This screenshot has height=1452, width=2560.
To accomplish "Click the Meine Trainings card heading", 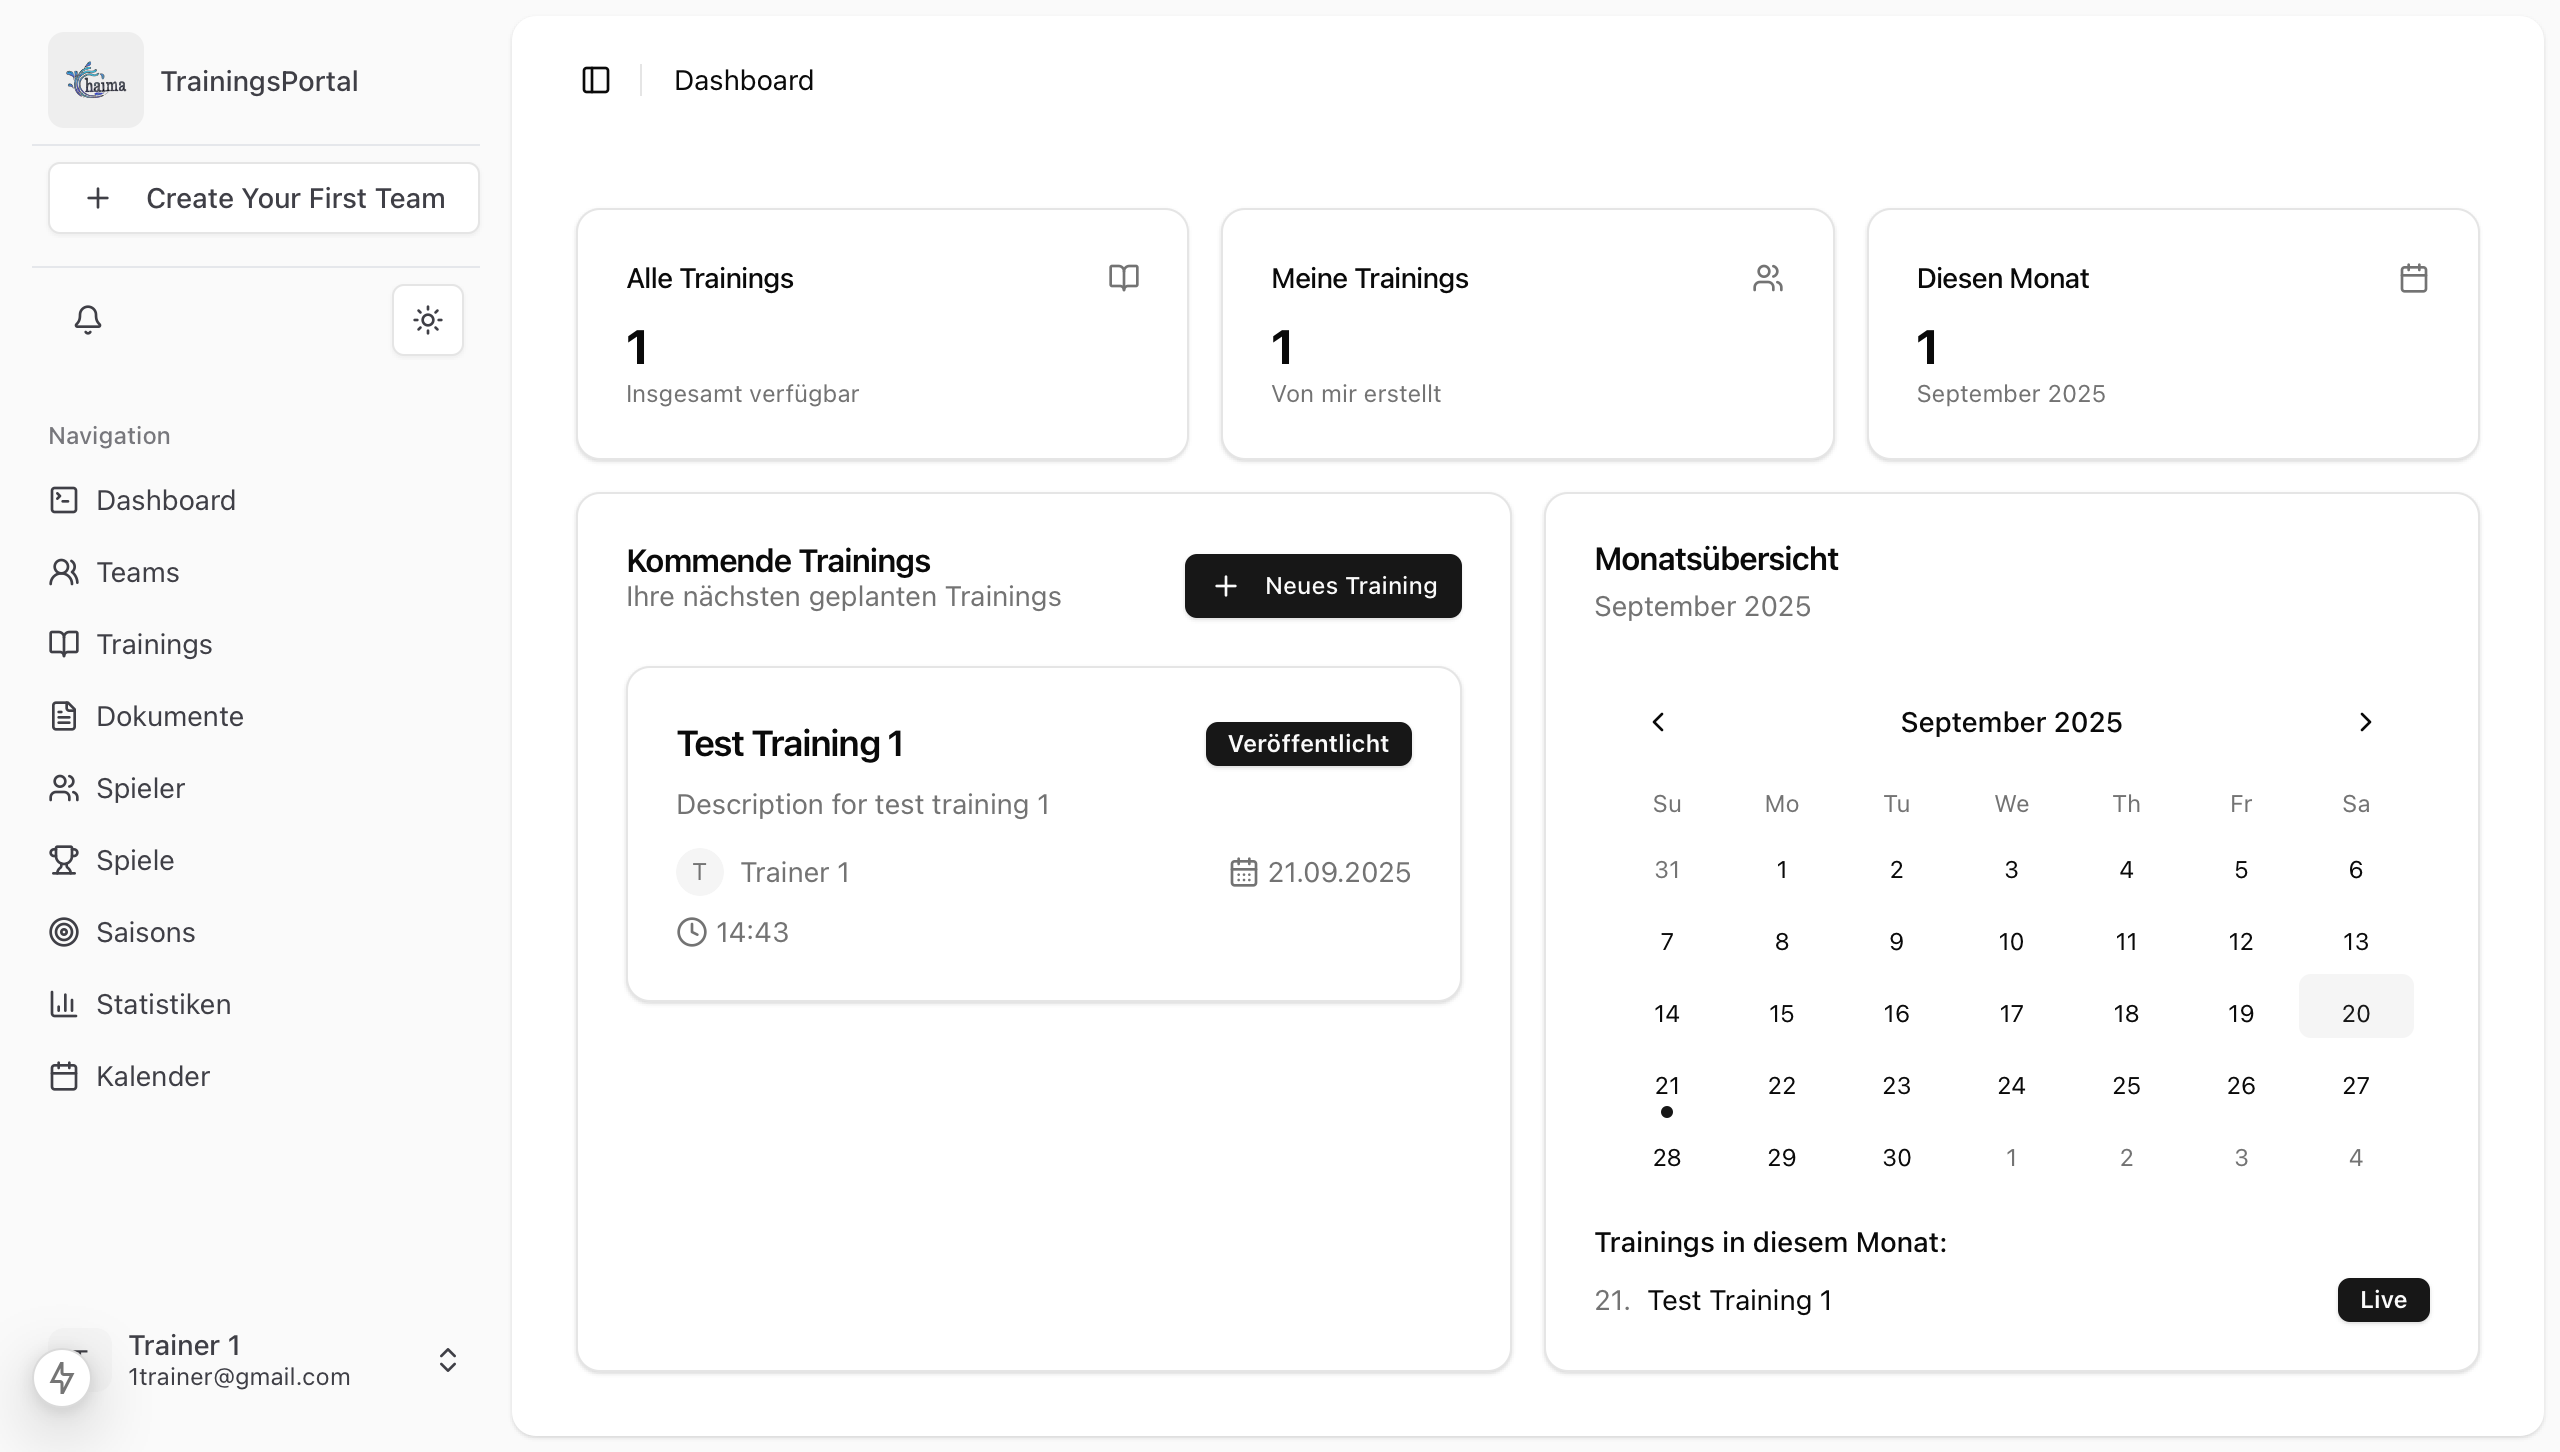I will [1370, 278].
